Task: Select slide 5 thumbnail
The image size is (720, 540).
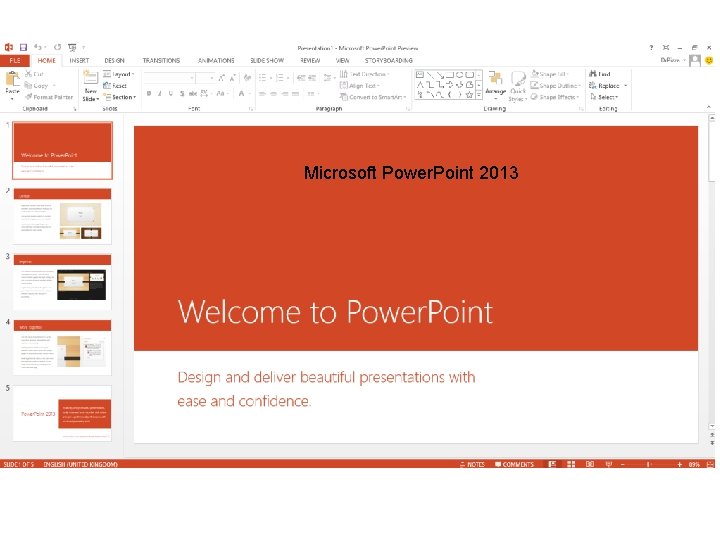Action: tap(62, 413)
